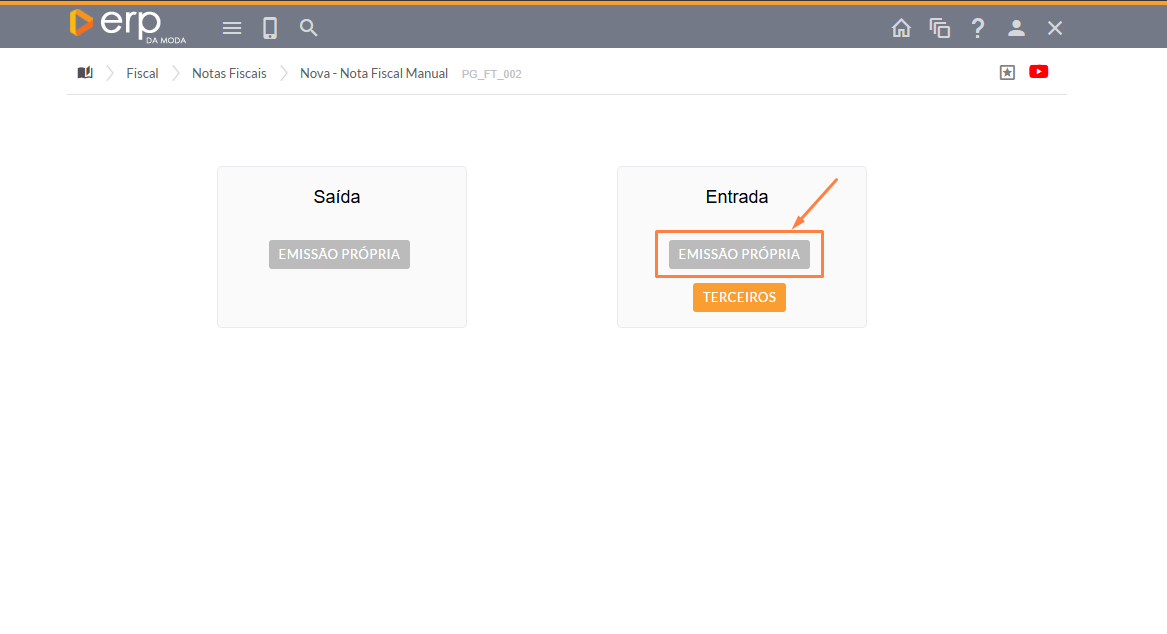The image size is (1167, 634).
Task: Close the page with the X icon
Action: point(1054,28)
